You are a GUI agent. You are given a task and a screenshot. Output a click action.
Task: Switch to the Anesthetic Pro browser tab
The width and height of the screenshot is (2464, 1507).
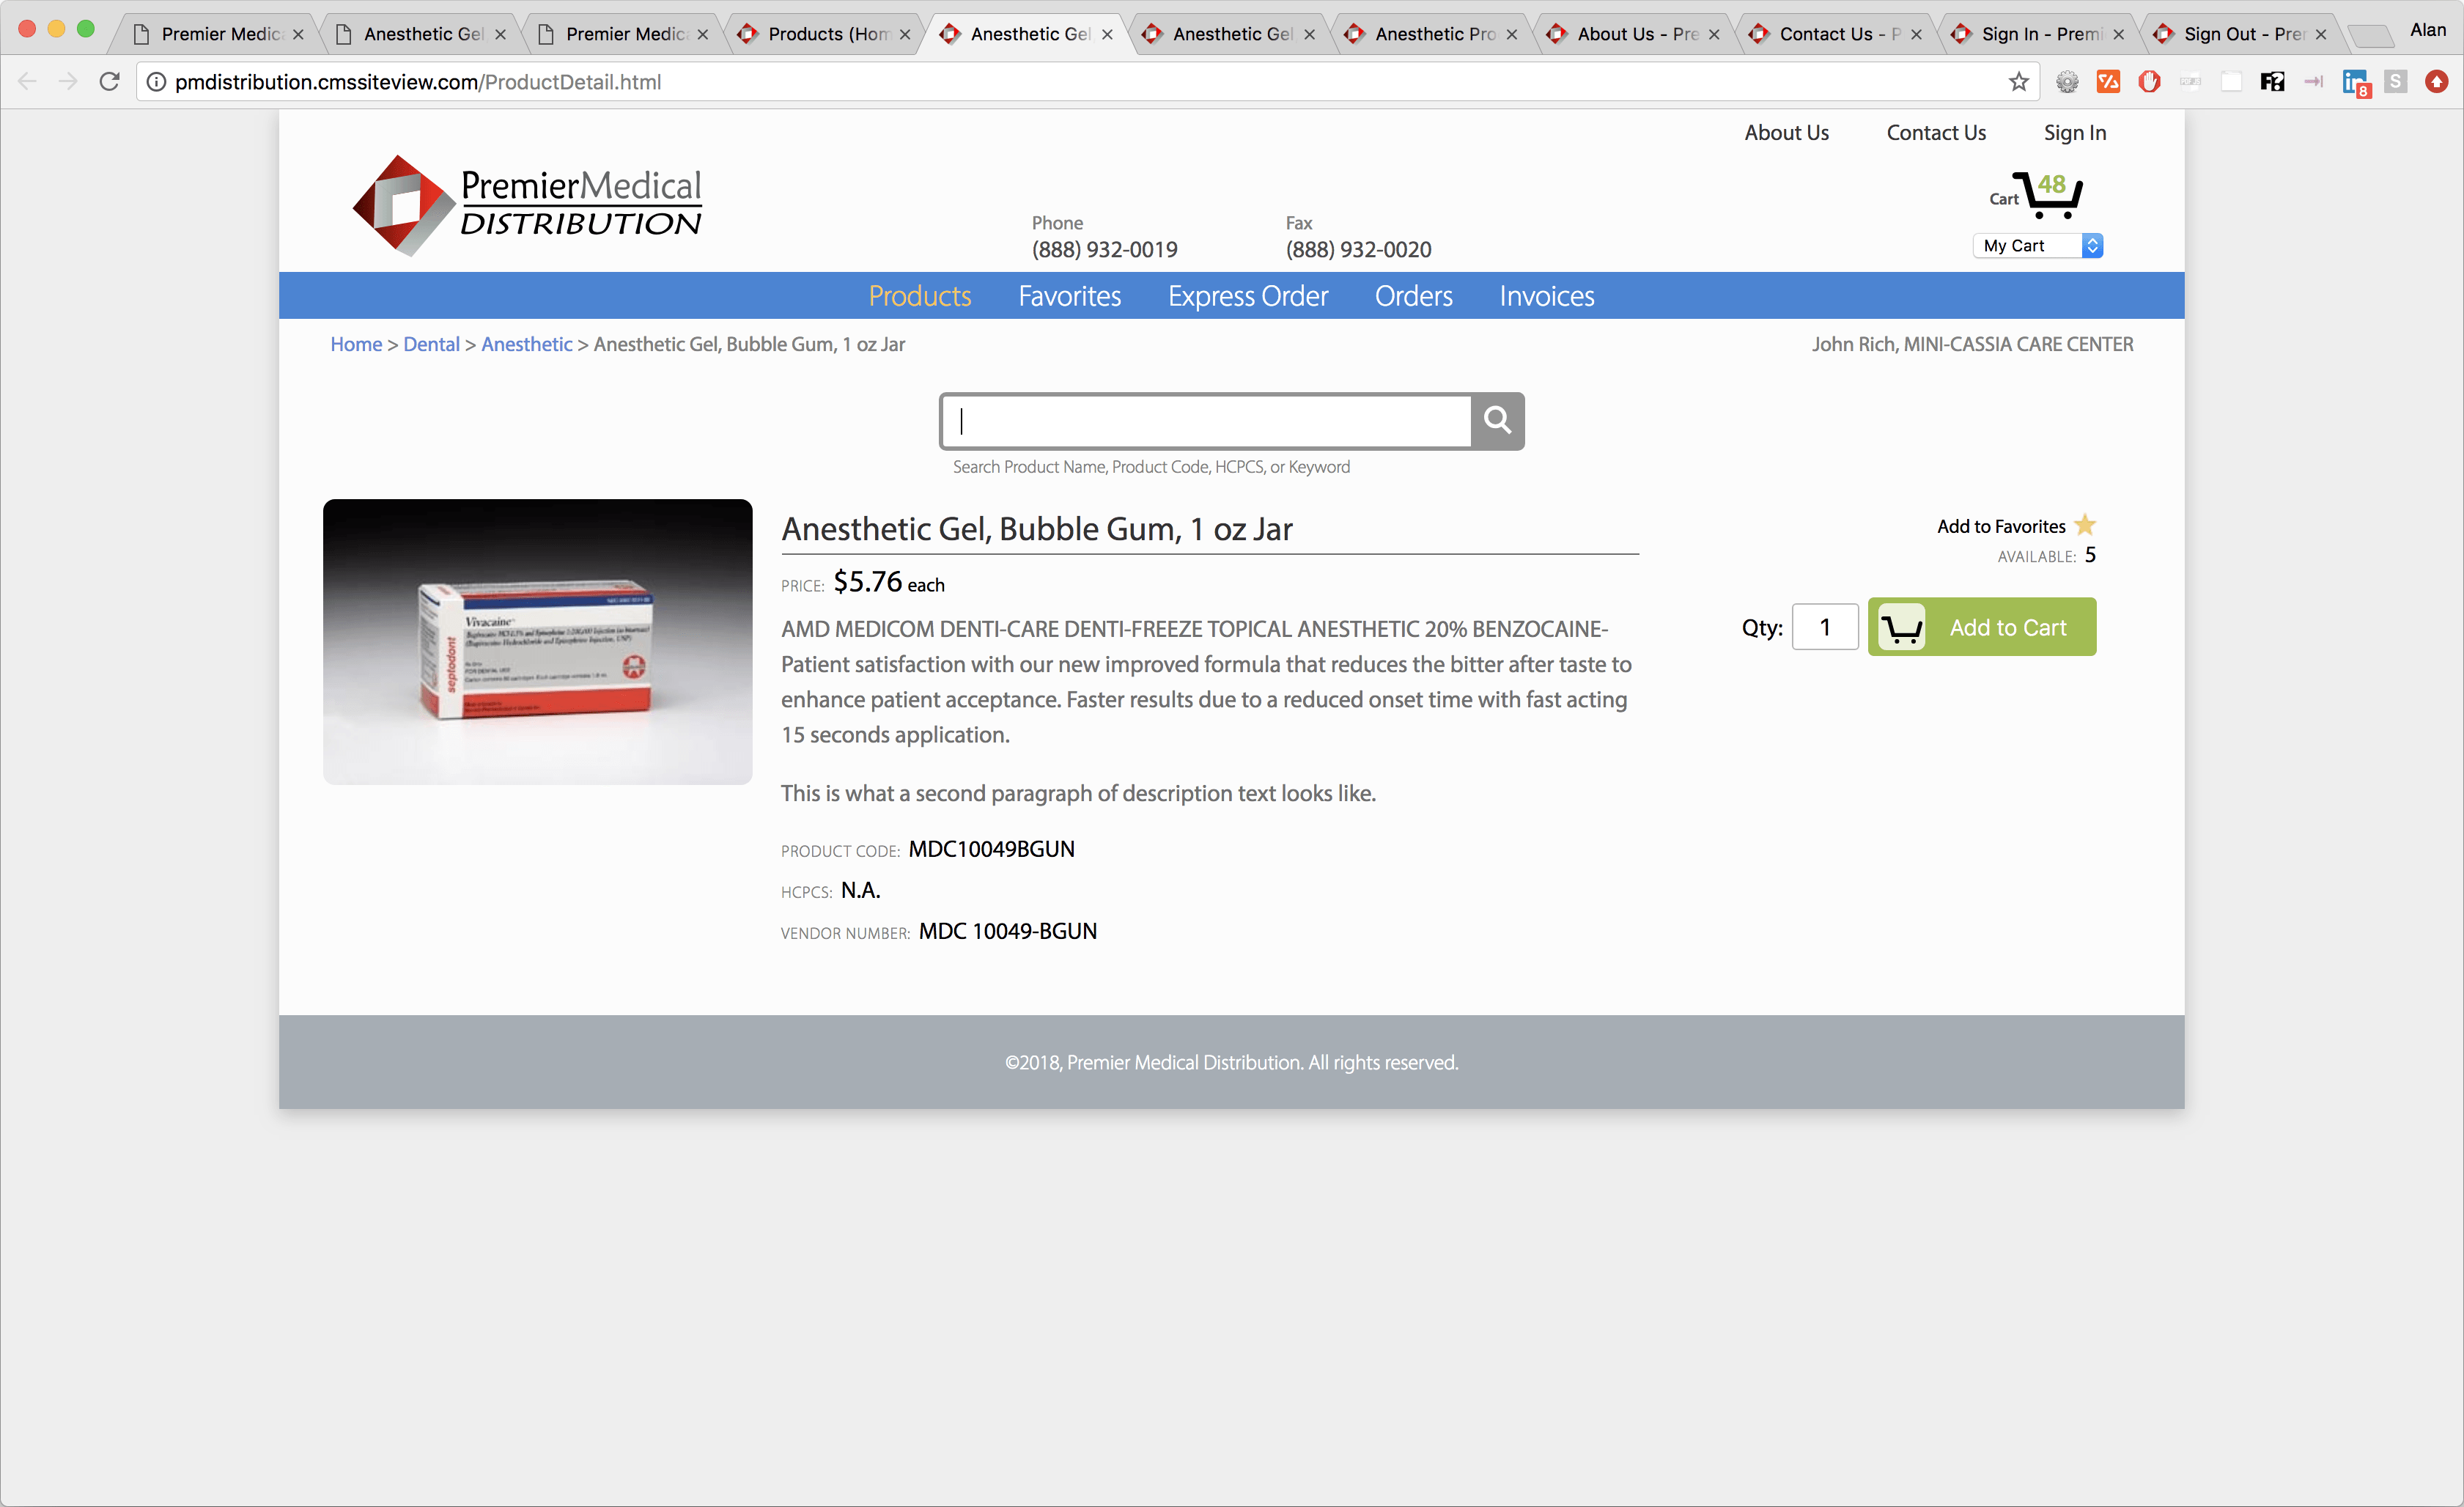(1432, 34)
